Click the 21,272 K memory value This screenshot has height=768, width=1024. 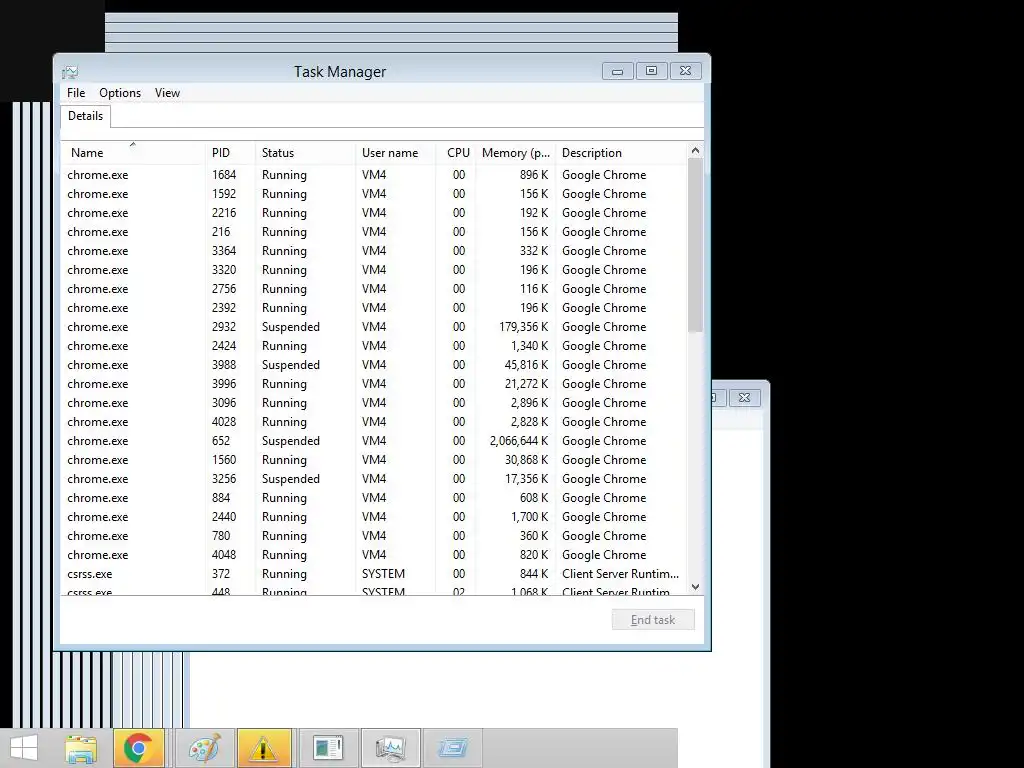pos(526,383)
